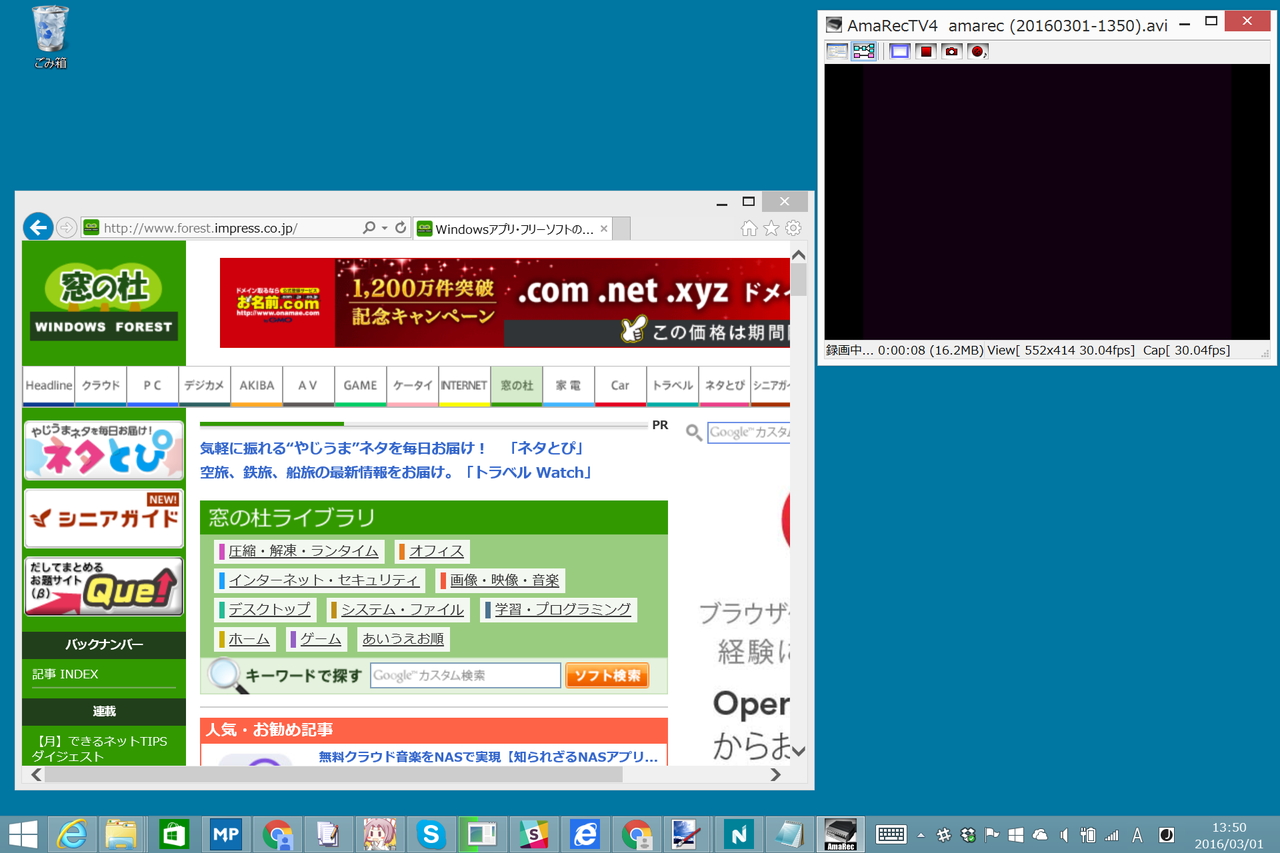Image resolution: width=1280 pixels, height=853 pixels.
Task: Switch to the 窓の杜 category tab
Action: click(x=516, y=385)
